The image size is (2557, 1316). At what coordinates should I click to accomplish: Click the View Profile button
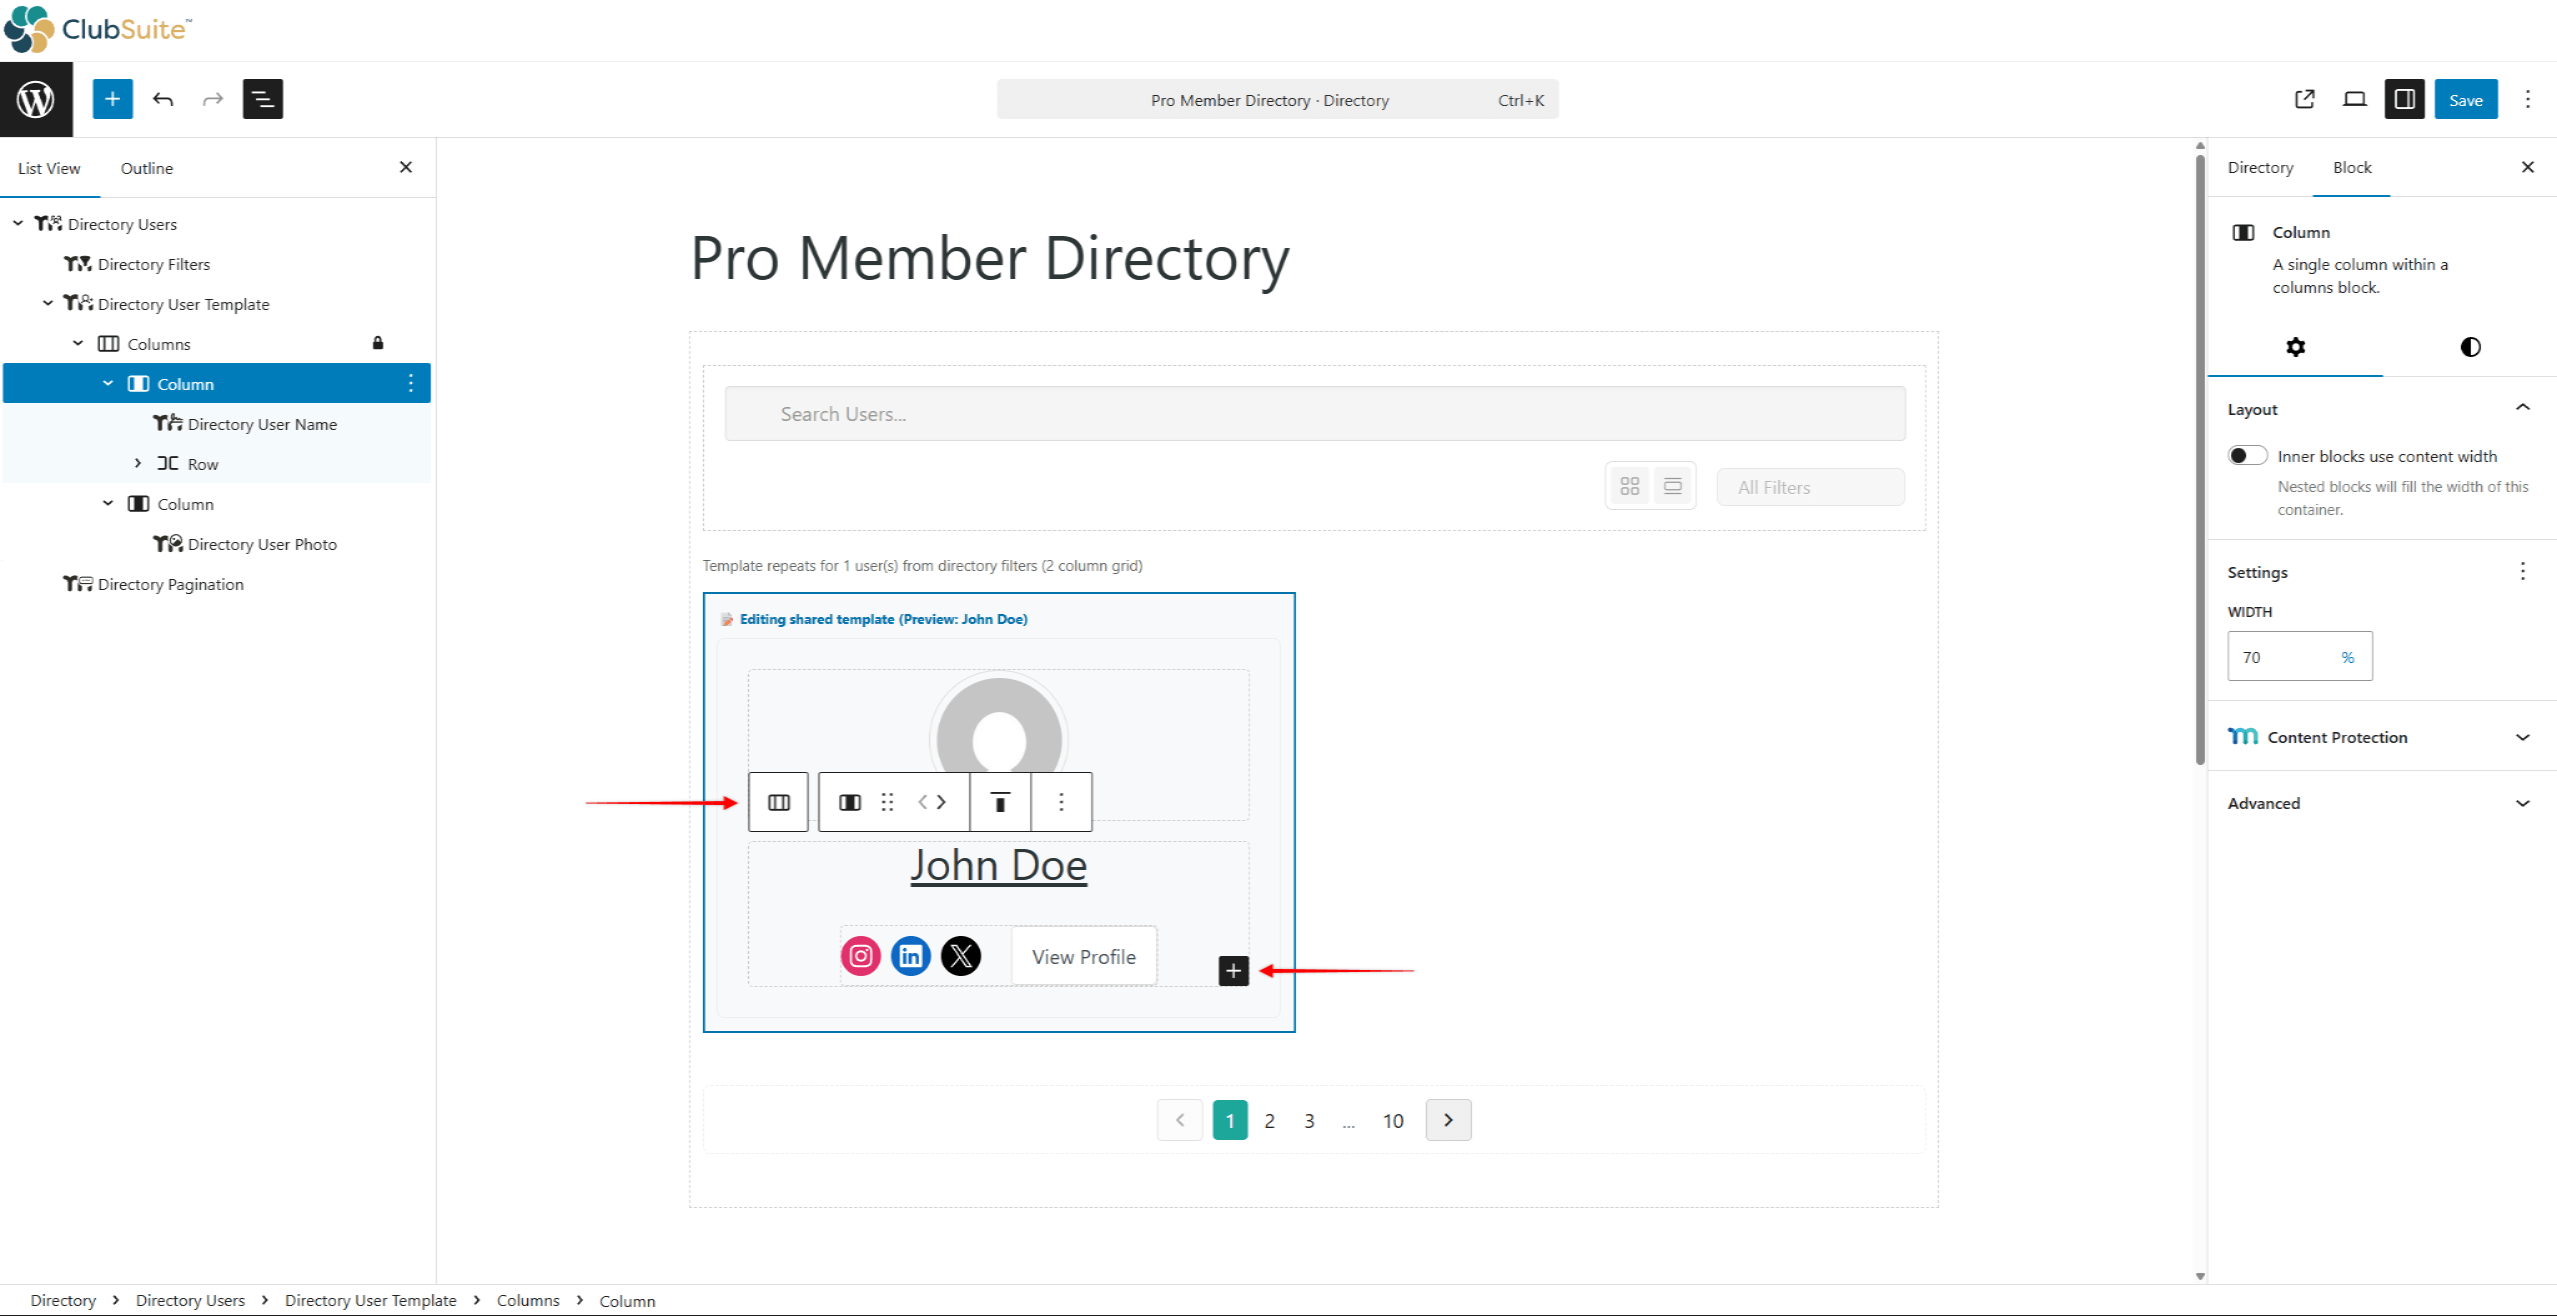[x=1083, y=956]
